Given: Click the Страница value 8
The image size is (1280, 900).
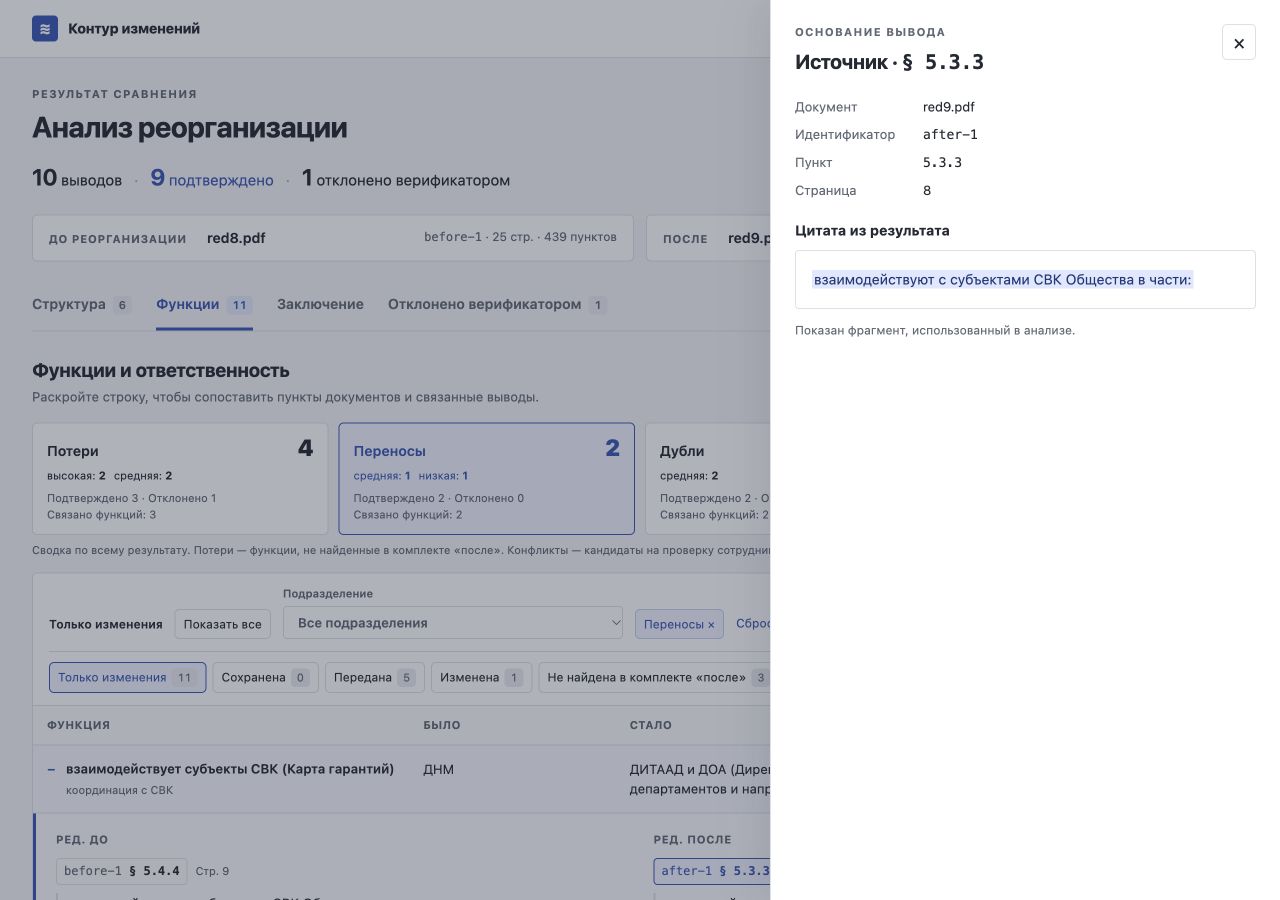Looking at the screenshot, I should tap(927, 191).
